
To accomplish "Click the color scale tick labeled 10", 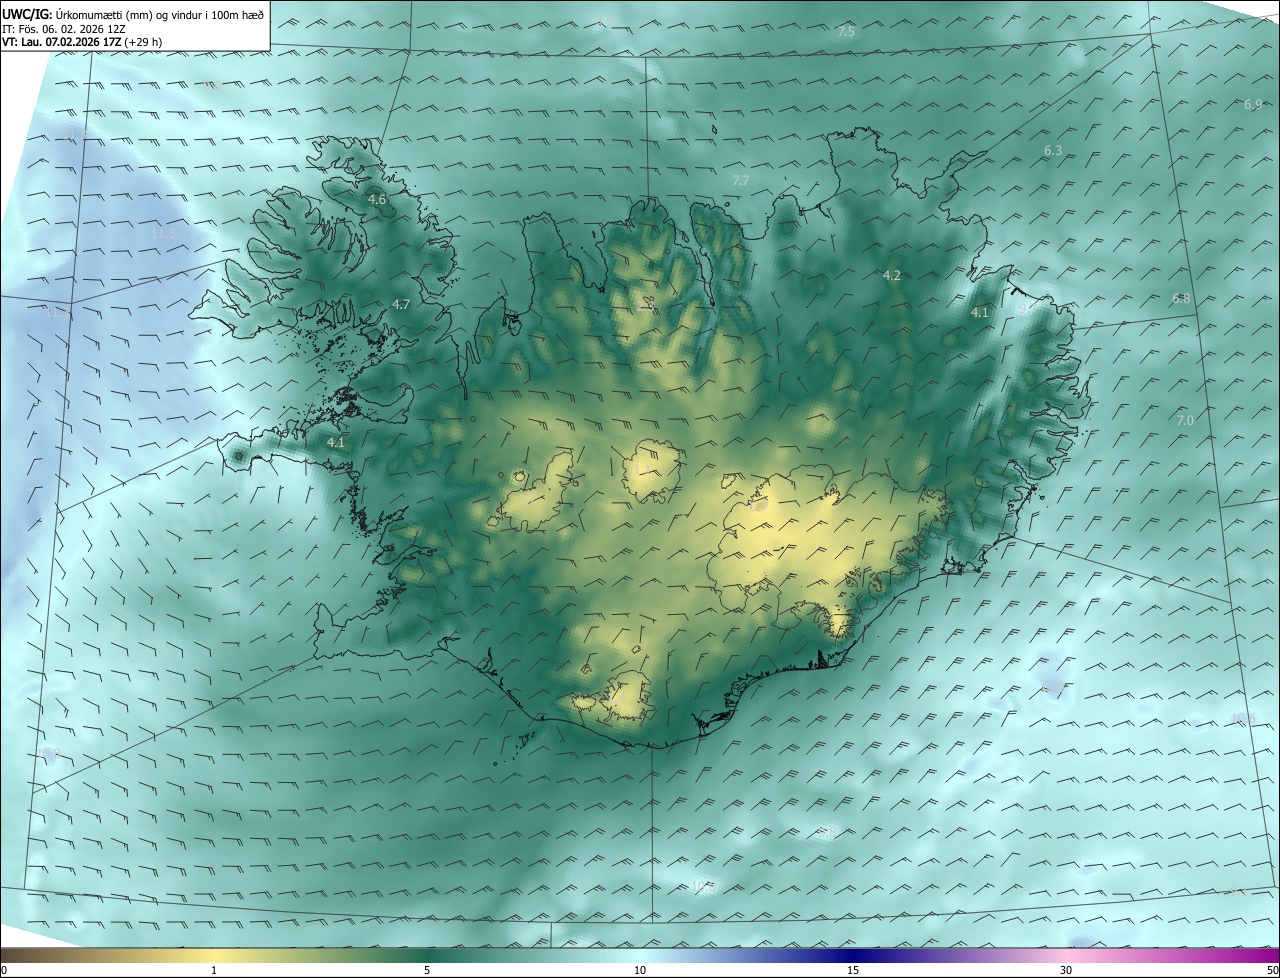I will pos(640,971).
